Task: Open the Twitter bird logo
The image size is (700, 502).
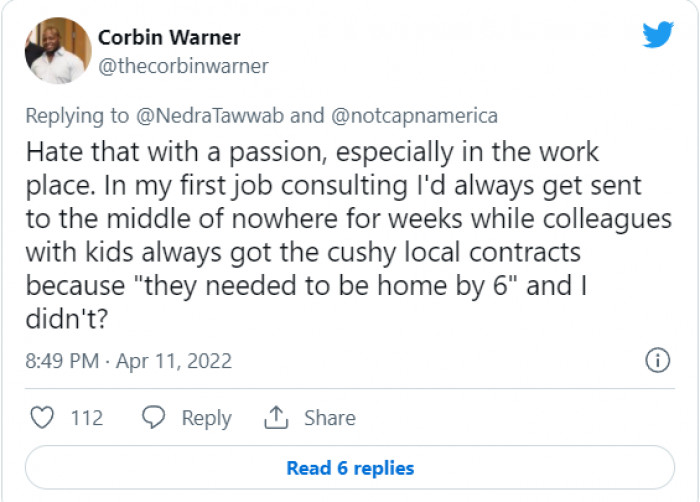Action: tap(657, 36)
